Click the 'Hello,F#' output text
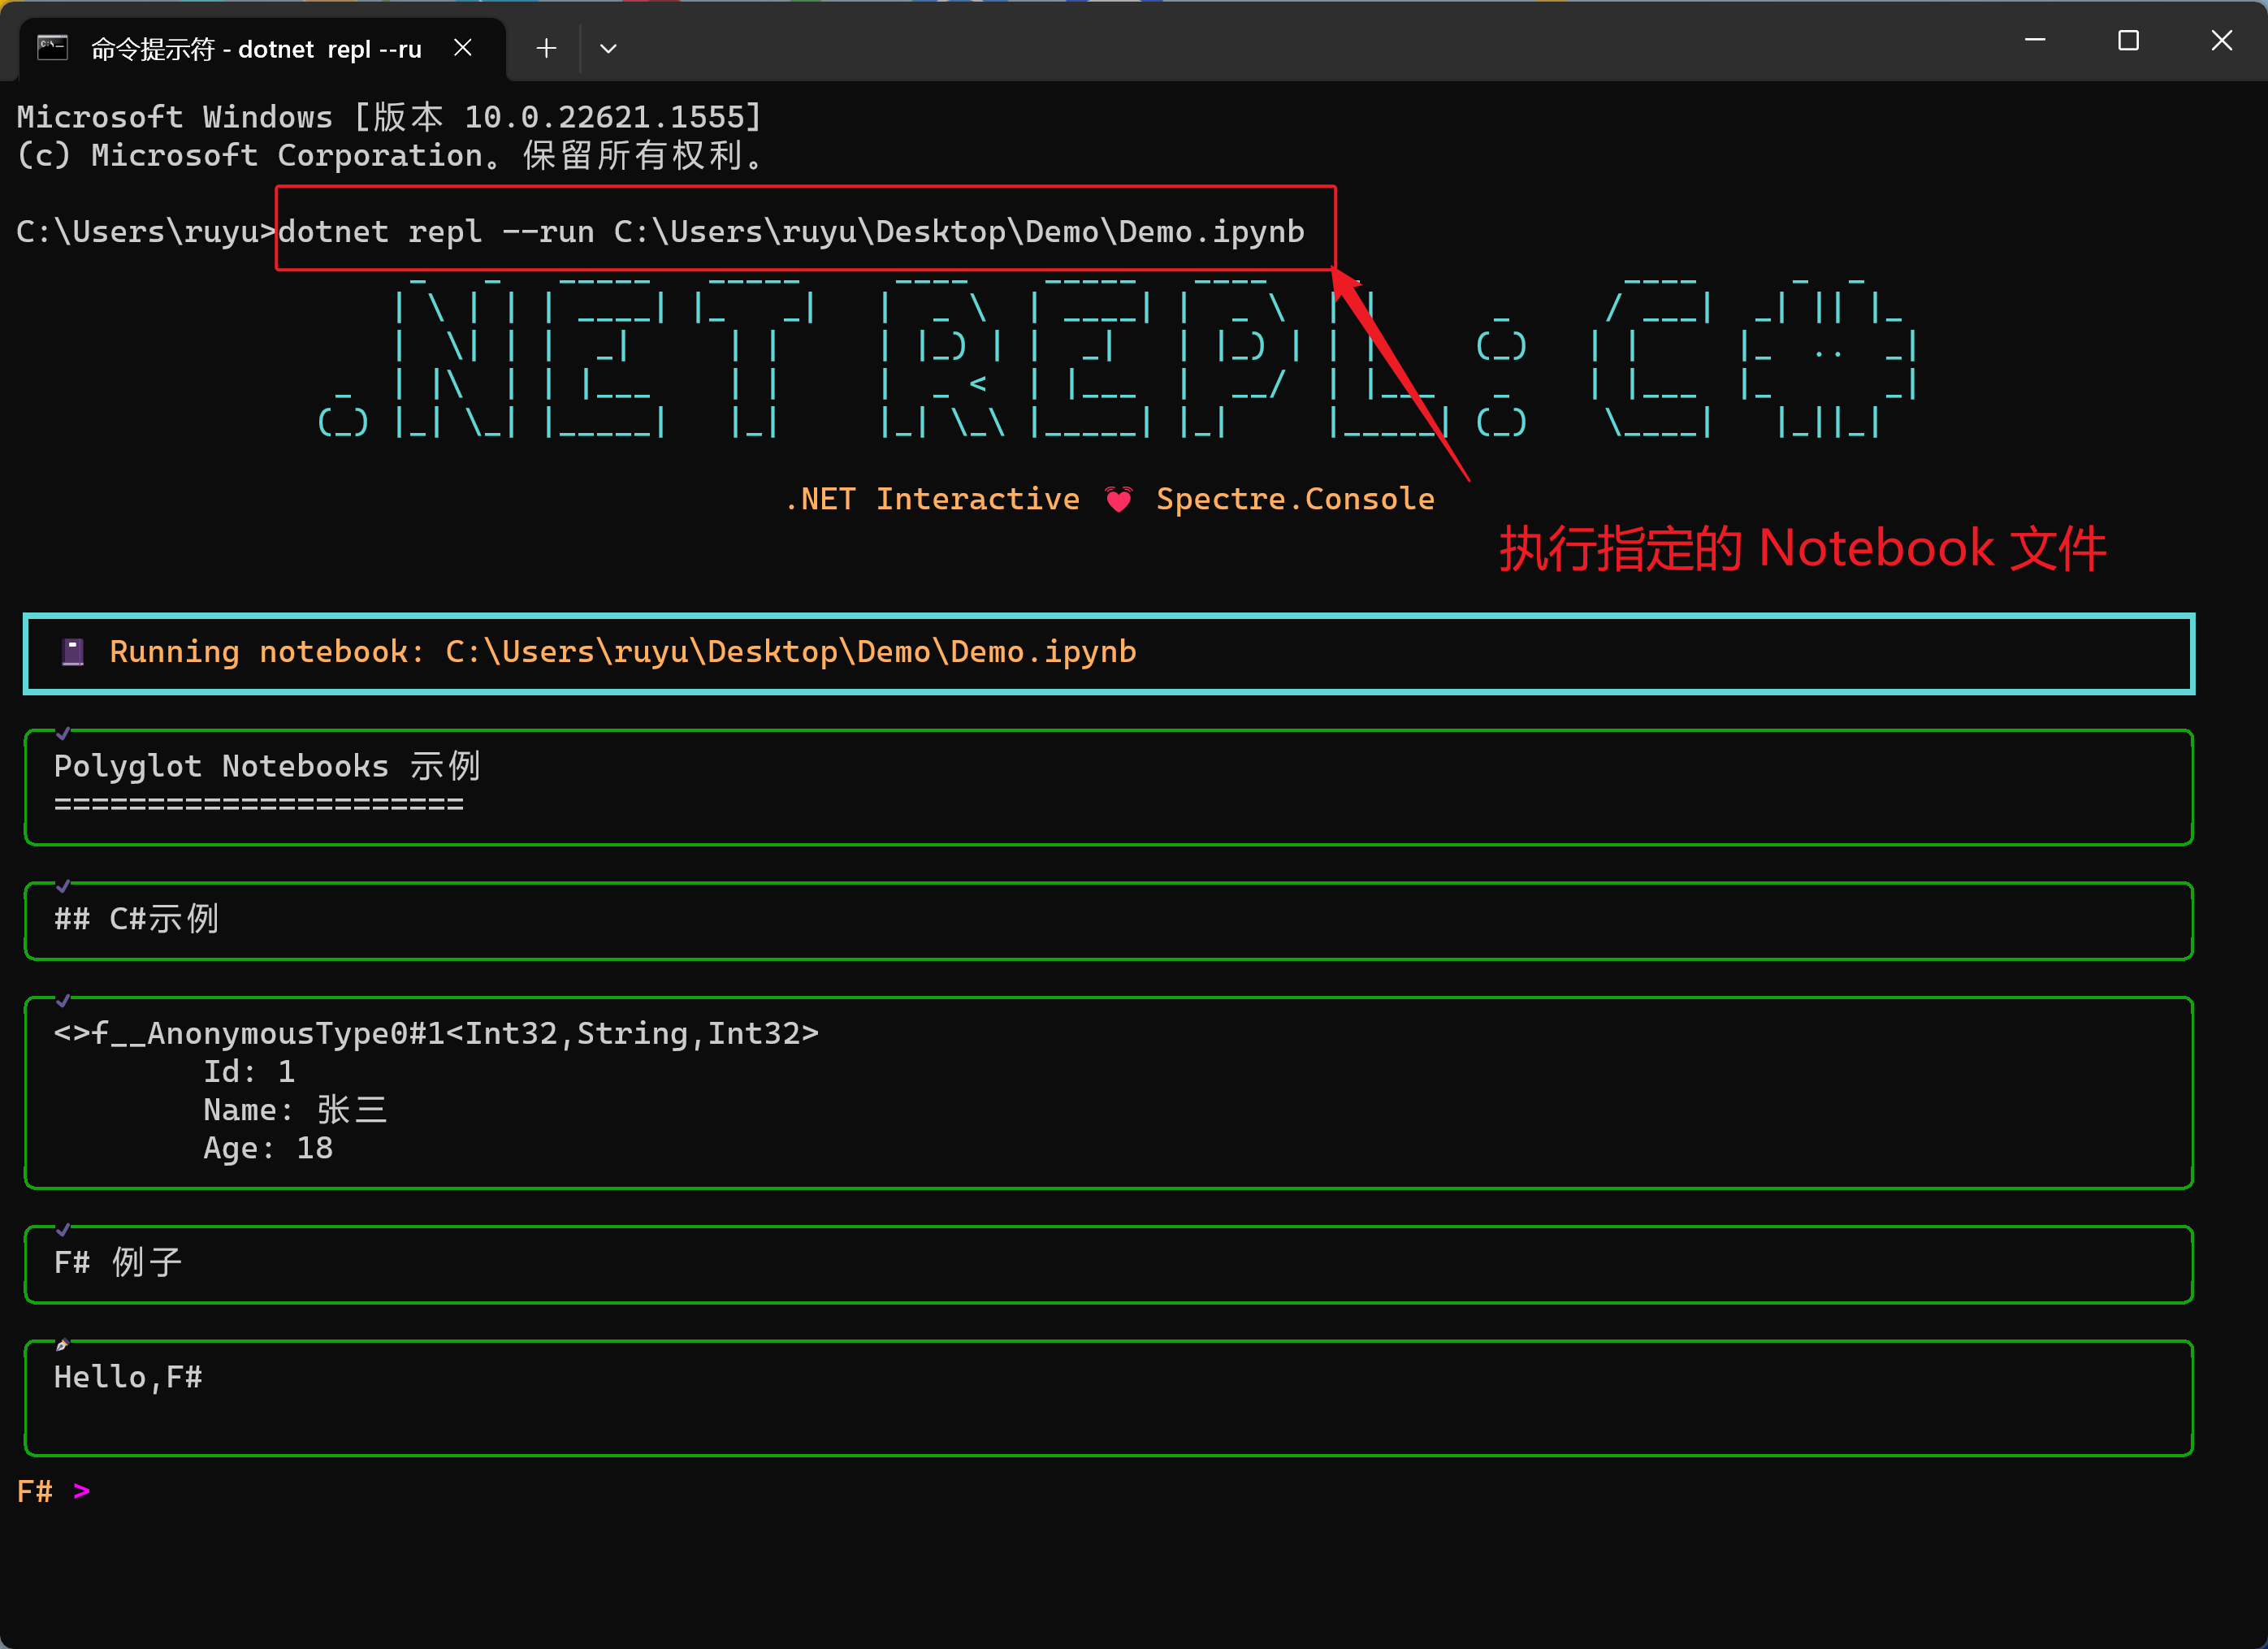Screen dimensions: 2268x1649 click(128, 1377)
